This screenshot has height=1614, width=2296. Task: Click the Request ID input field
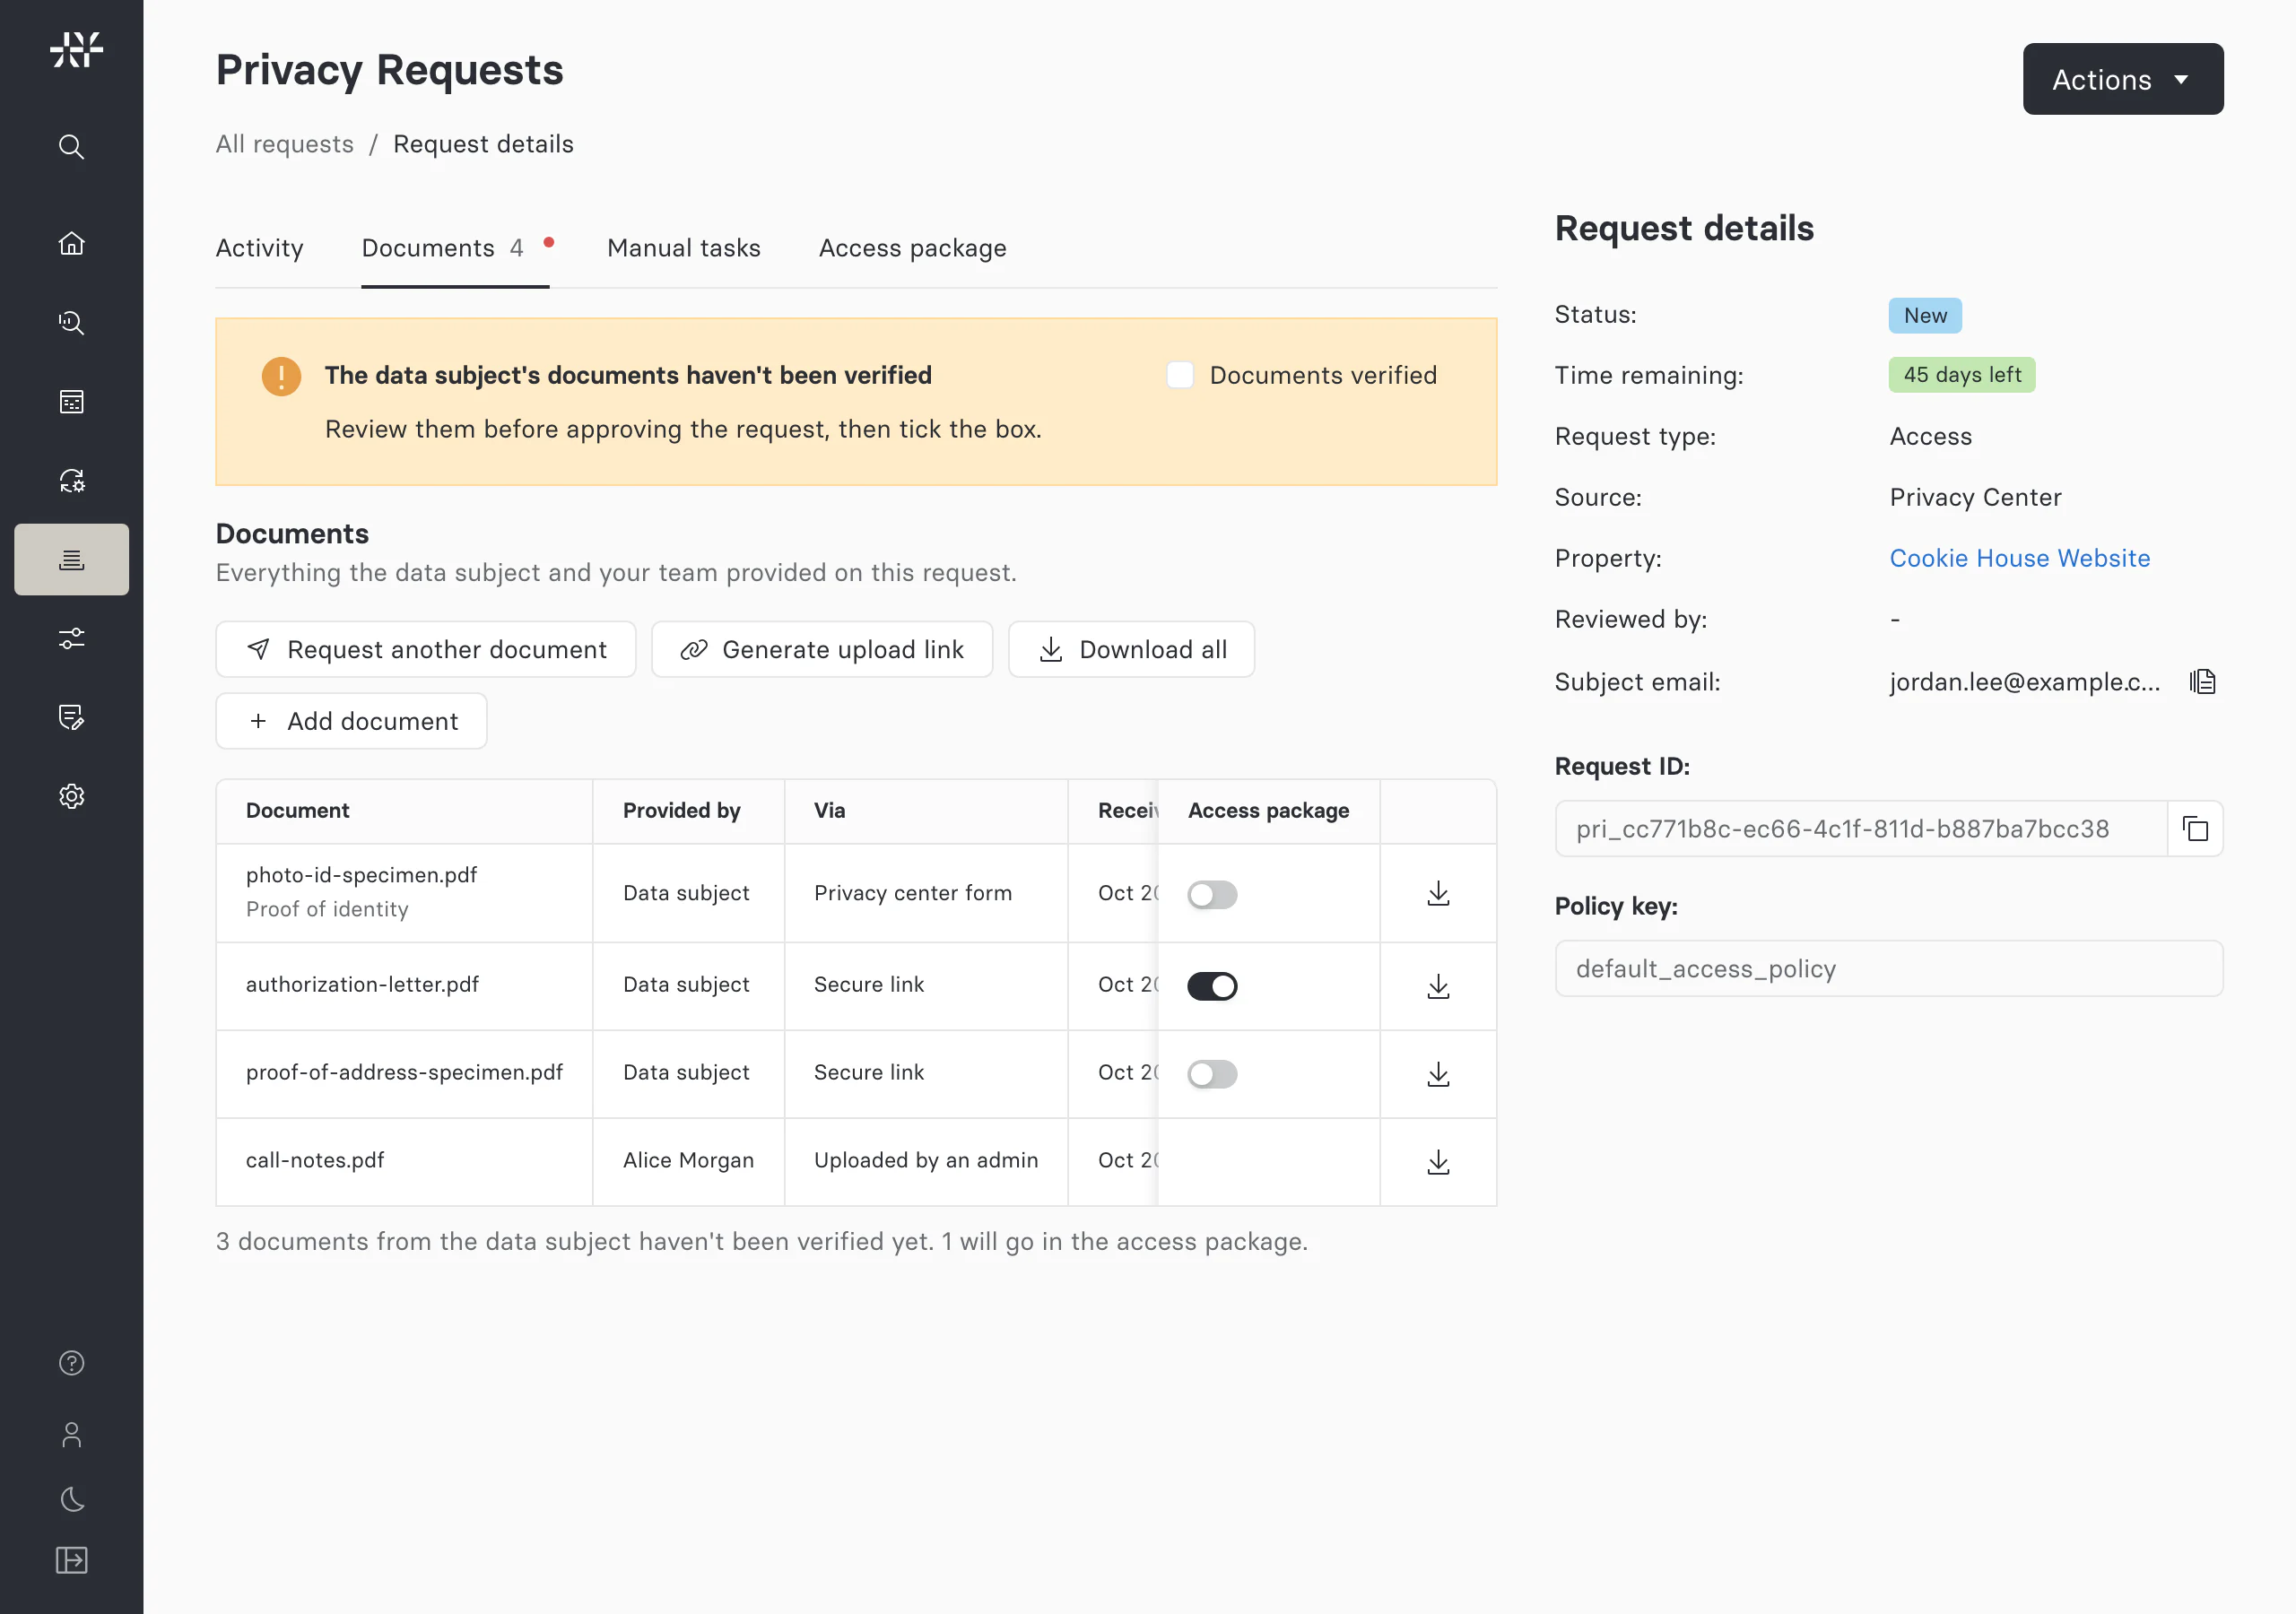[1860, 829]
